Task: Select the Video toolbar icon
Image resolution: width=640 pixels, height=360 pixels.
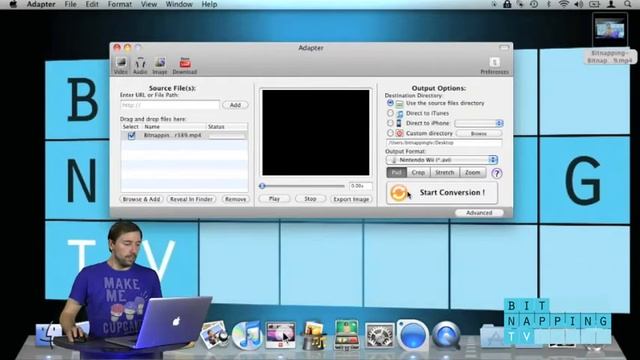Action: tap(121, 65)
